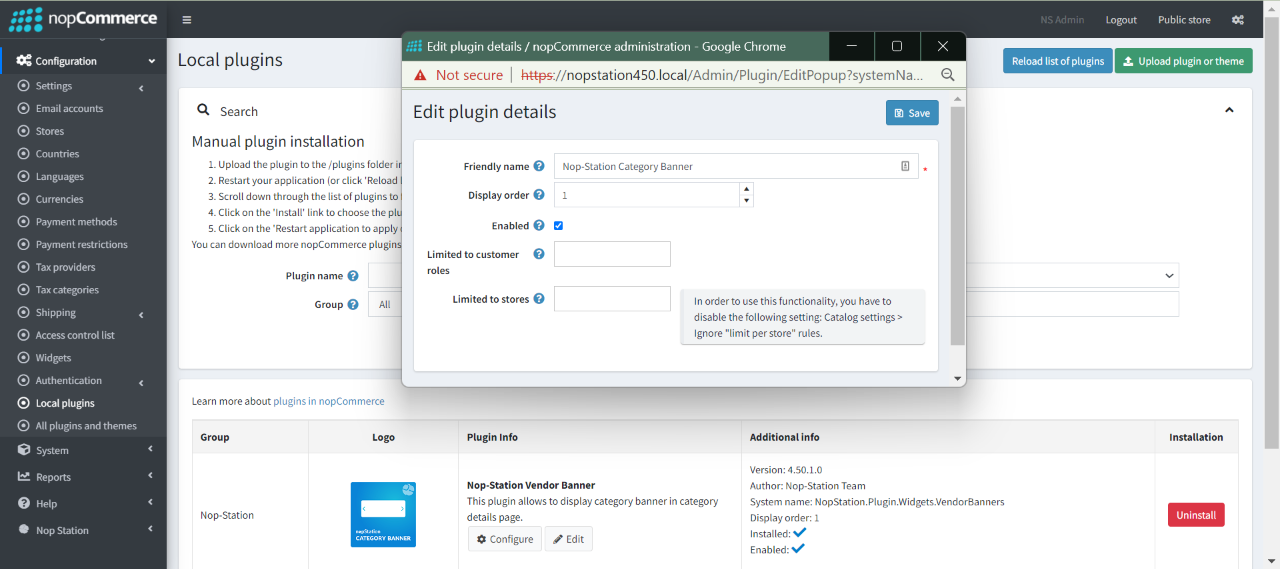Image resolution: width=1280 pixels, height=569 pixels.
Task: Click NS Admin account name
Action: pos(1062,20)
